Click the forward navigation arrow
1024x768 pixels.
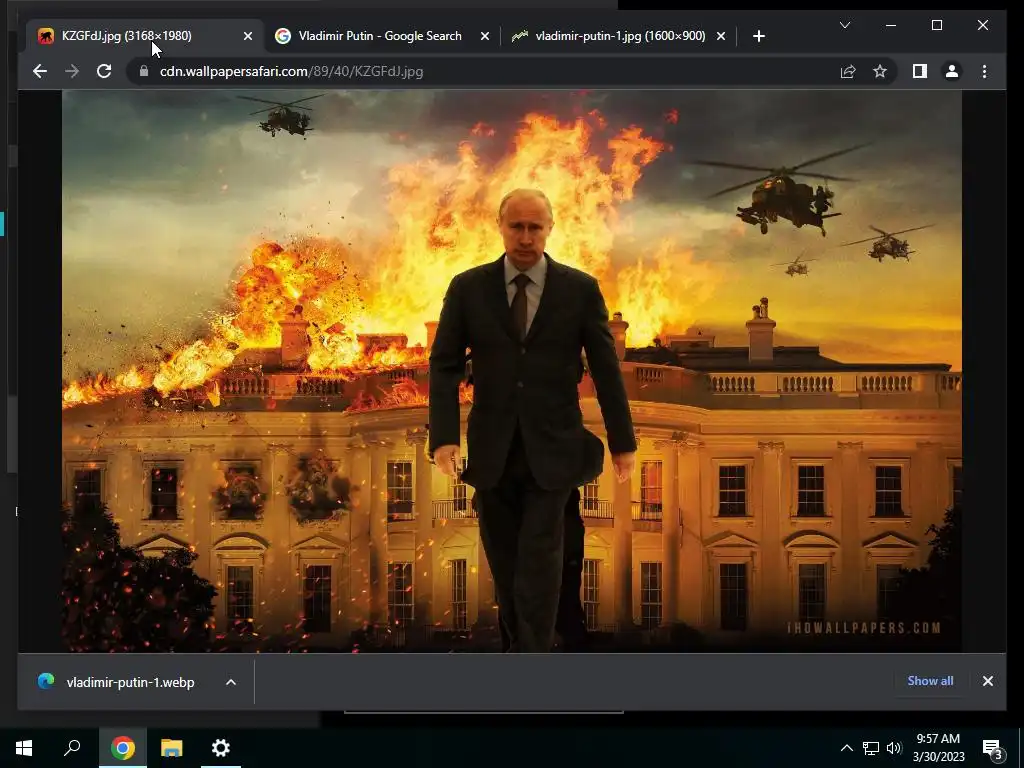tap(72, 71)
